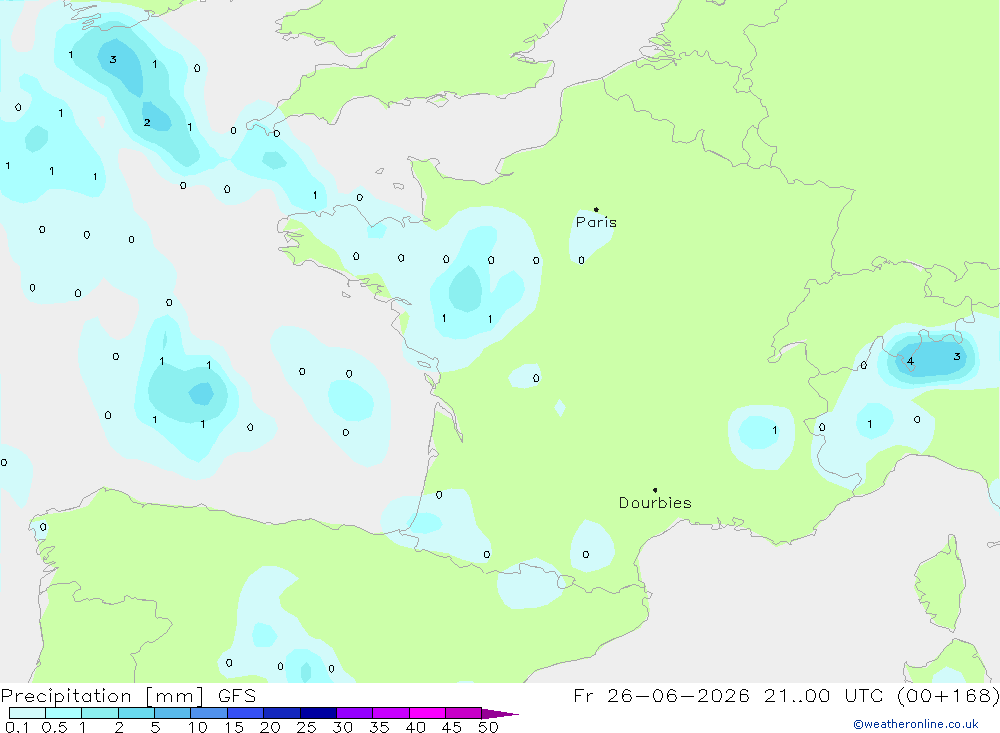Click the precipitation value 4 over the Alps

click(x=911, y=362)
